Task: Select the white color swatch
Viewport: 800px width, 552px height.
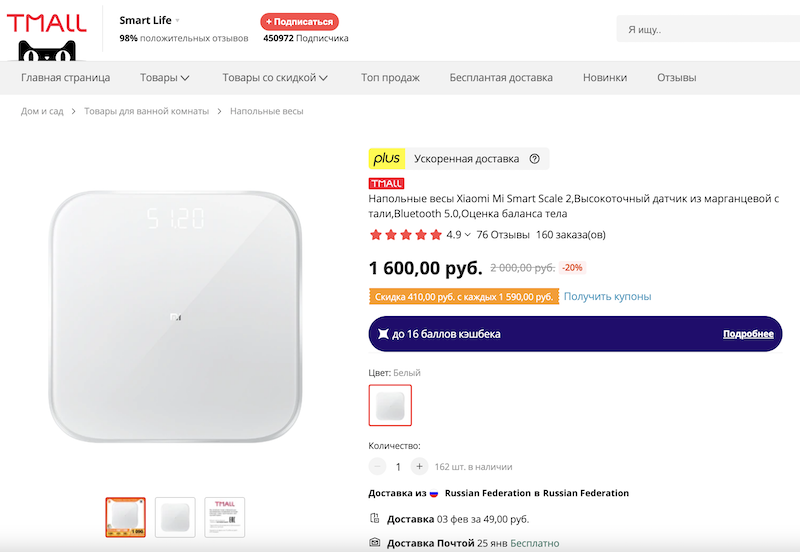Action: click(390, 405)
